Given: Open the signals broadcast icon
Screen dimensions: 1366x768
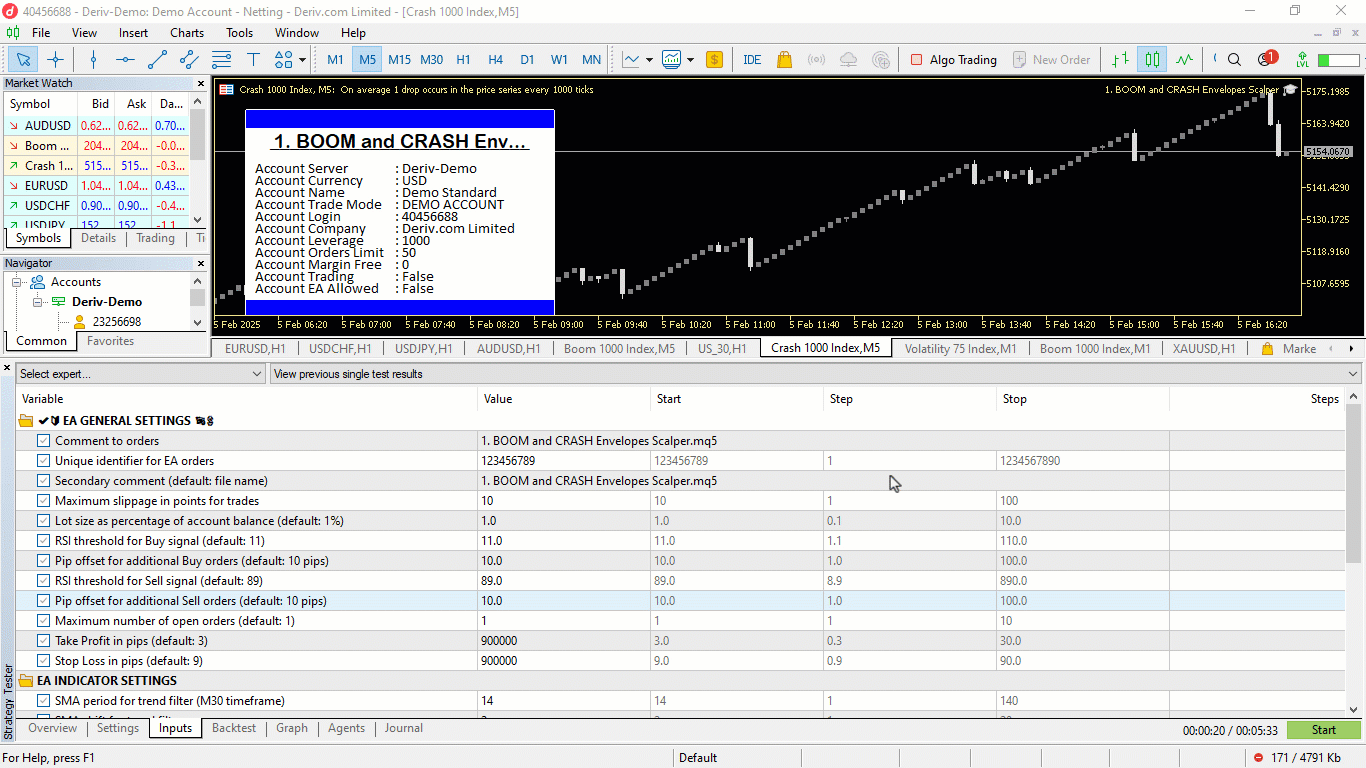Looking at the screenshot, I should pos(816,59).
